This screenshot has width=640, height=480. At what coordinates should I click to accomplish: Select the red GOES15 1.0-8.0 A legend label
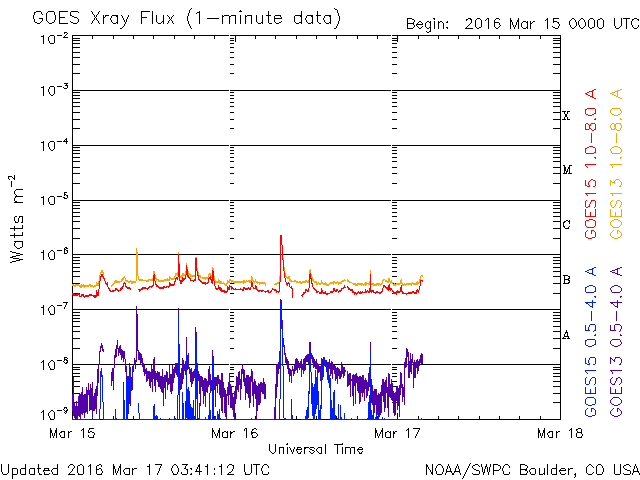click(x=591, y=164)
